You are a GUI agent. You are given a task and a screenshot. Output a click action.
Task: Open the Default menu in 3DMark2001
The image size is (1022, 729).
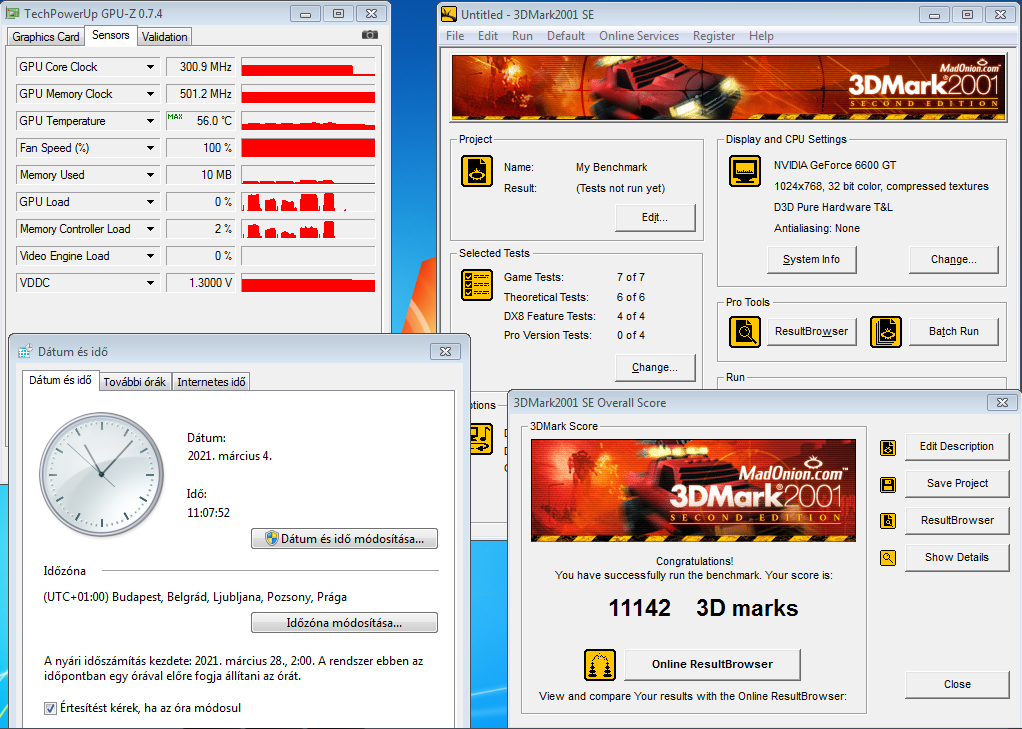566,36
